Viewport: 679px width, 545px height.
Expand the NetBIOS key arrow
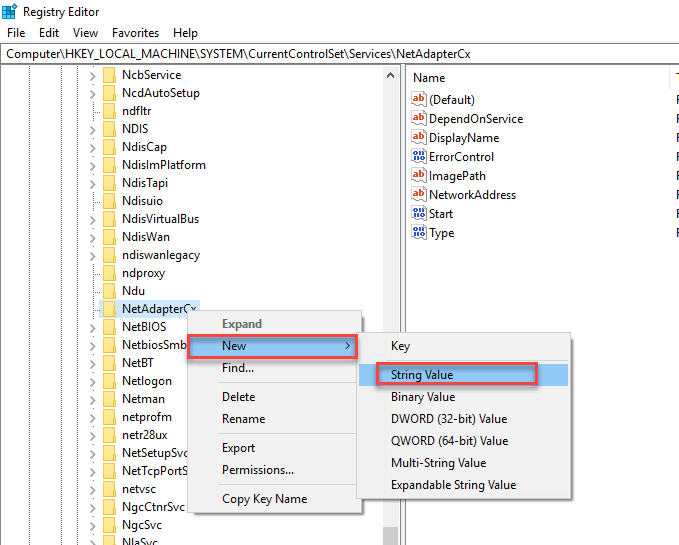[93, 327]
